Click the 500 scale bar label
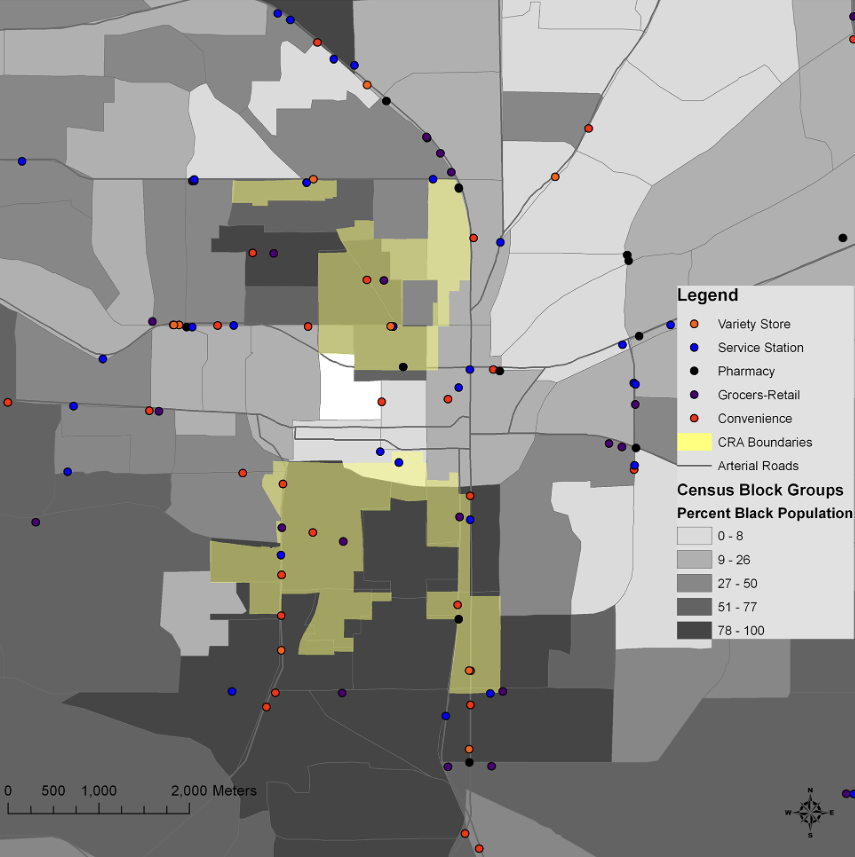The height and width of the screenshot is (857, 855). (53, 791)
